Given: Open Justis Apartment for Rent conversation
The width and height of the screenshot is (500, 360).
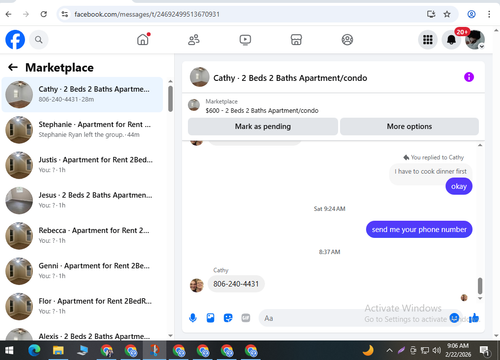Looking at the screenshot, I should [82, 165].
